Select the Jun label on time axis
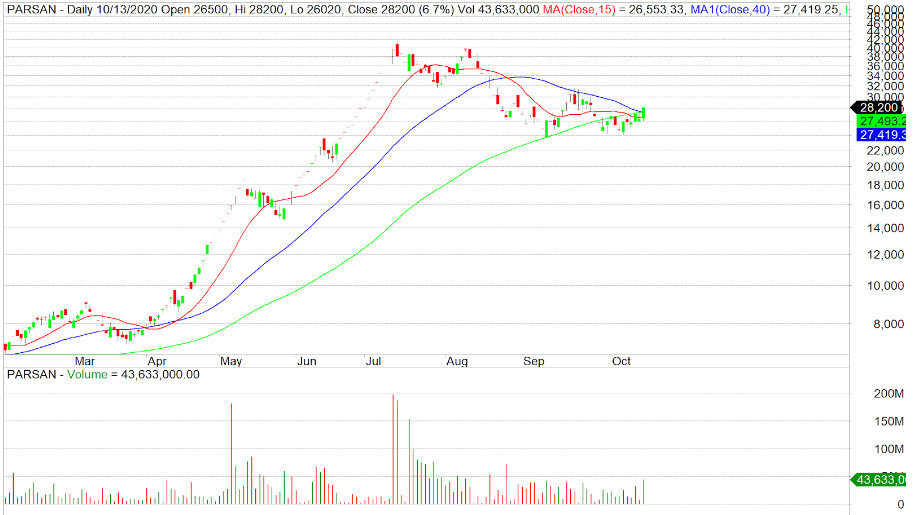The height and width of the screenshot is (515, 913). pyautogui.click(x=307, y=360)
